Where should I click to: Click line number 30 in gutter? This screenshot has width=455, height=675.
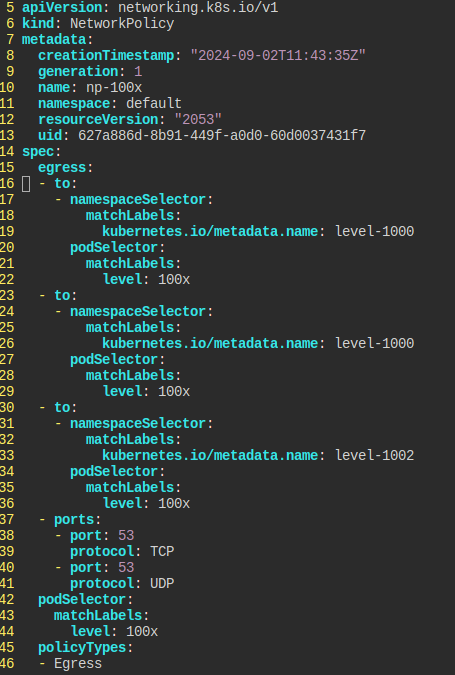click(x=7, y=407)
